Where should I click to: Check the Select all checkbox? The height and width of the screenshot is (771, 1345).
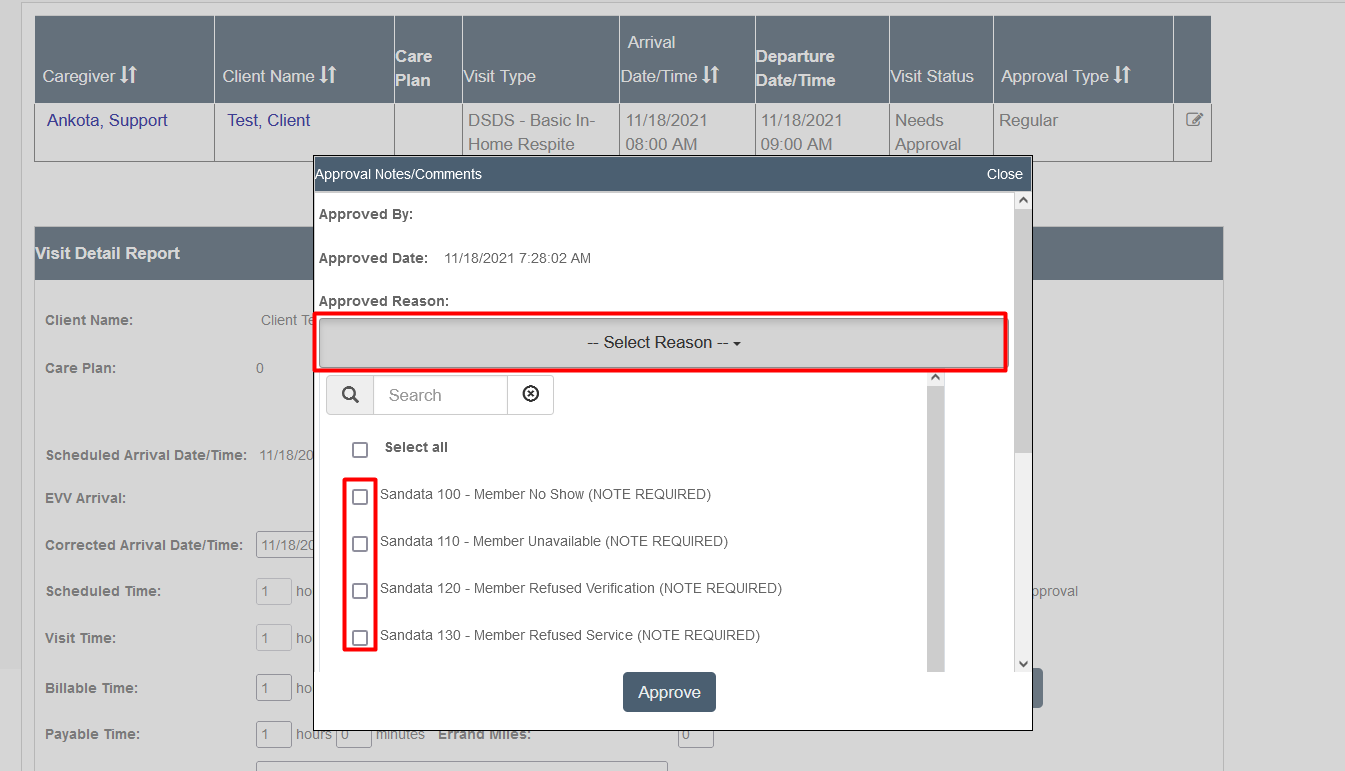pyautogui.click(x=360, y=449)
